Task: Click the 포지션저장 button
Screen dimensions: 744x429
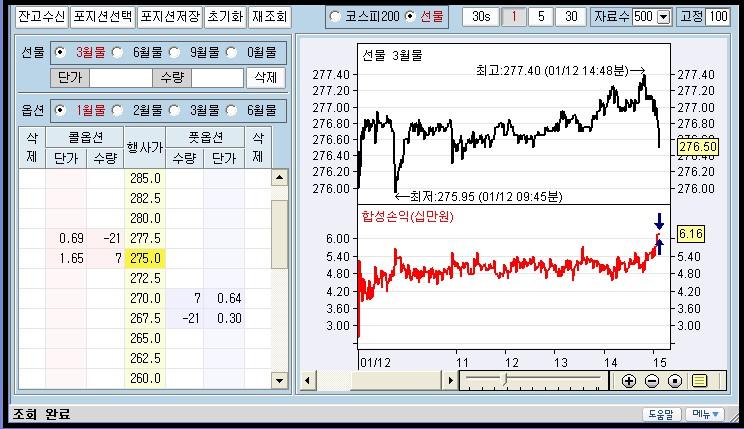Action: point(168,16)
